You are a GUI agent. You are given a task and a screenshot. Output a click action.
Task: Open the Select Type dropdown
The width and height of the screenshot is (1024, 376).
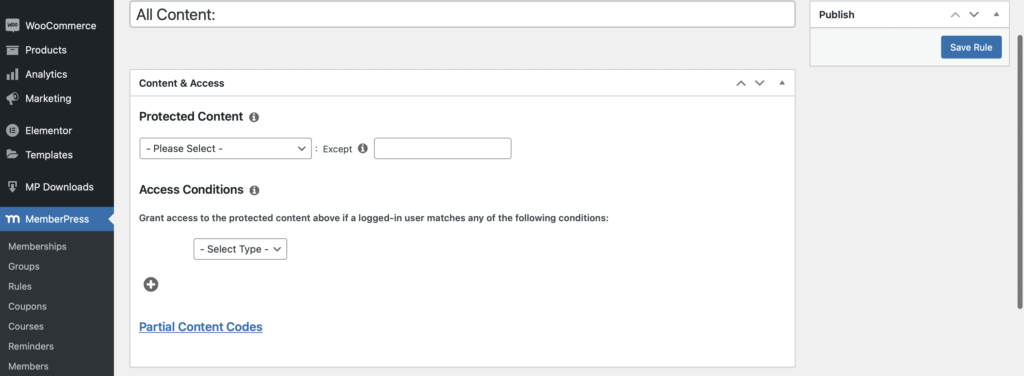(240, 249)
